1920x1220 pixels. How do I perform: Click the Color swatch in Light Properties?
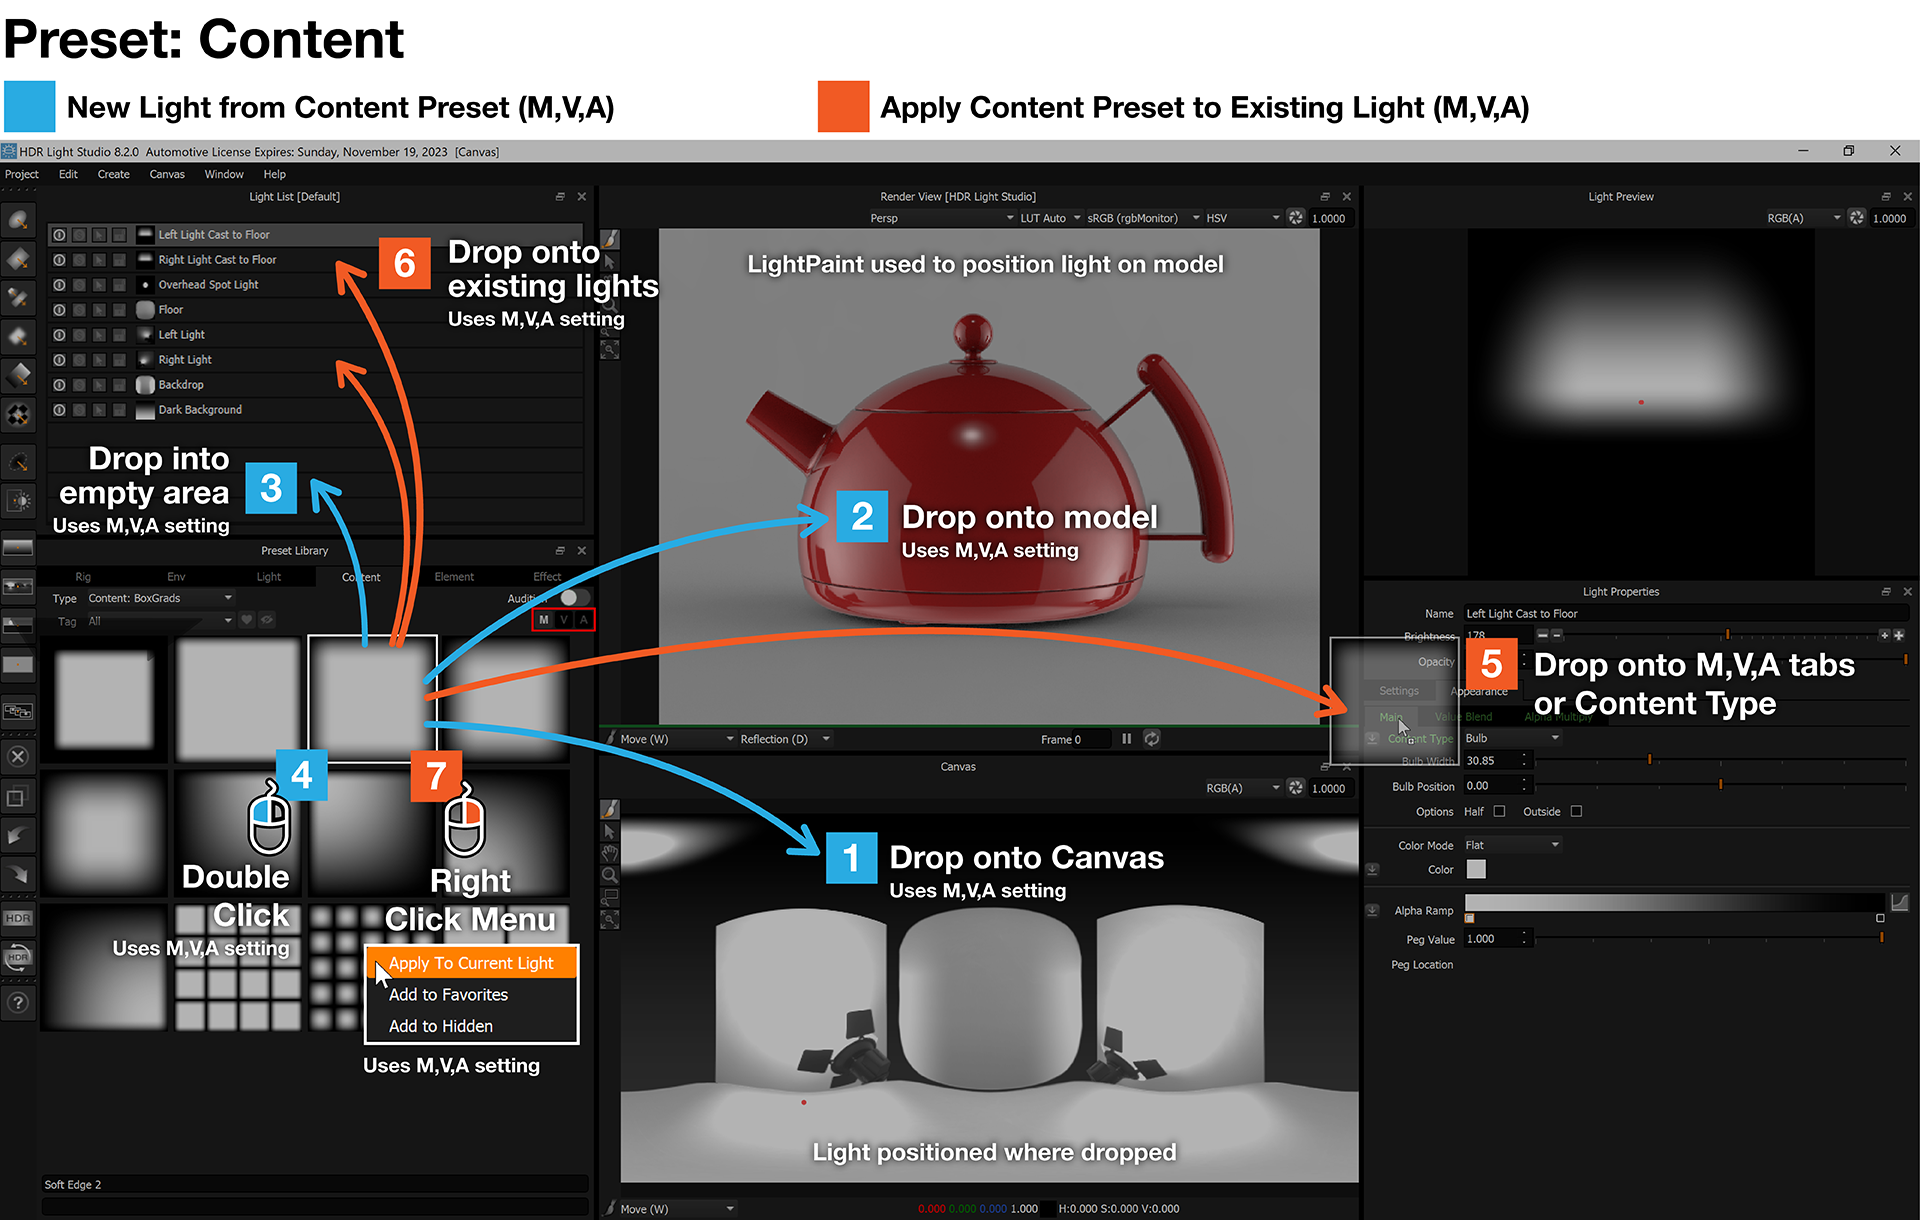coord(1476,870)
